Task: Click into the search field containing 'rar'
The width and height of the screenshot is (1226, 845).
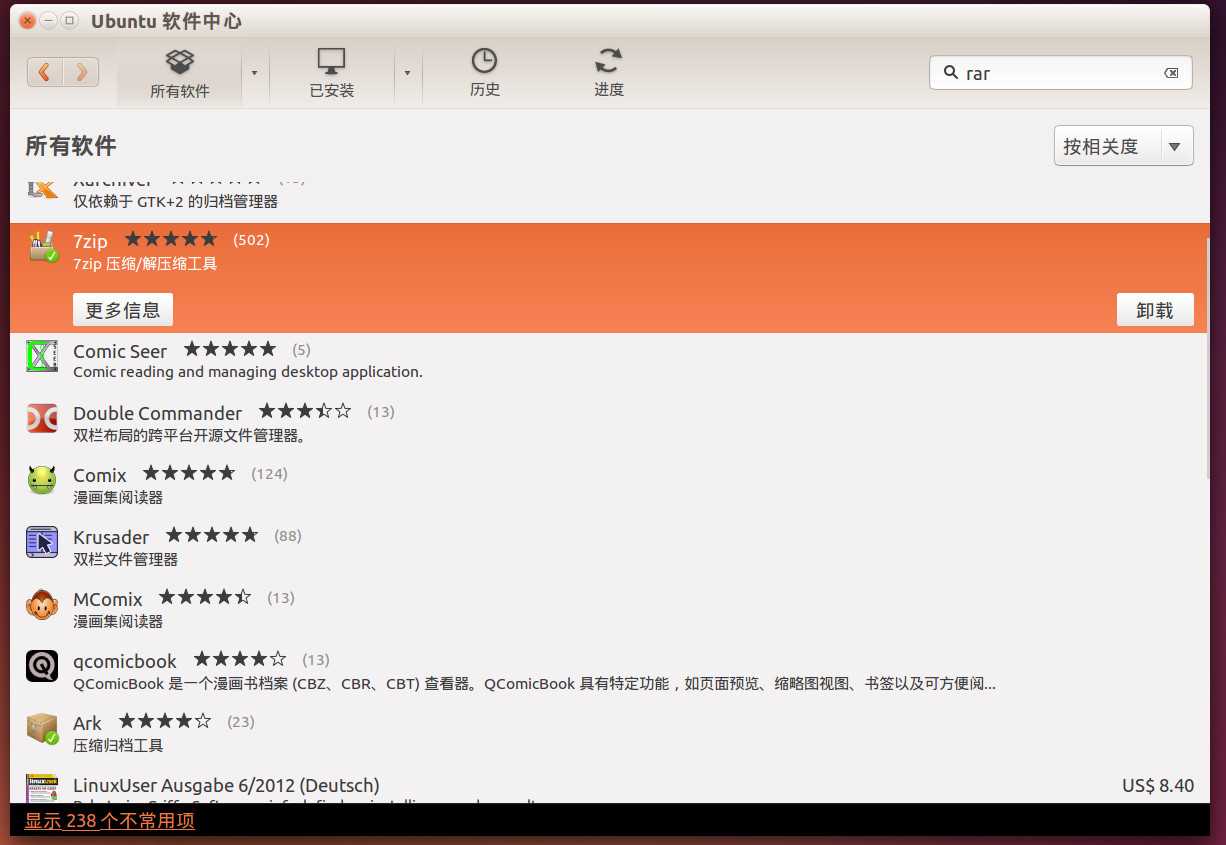Action: [1060, 73]
